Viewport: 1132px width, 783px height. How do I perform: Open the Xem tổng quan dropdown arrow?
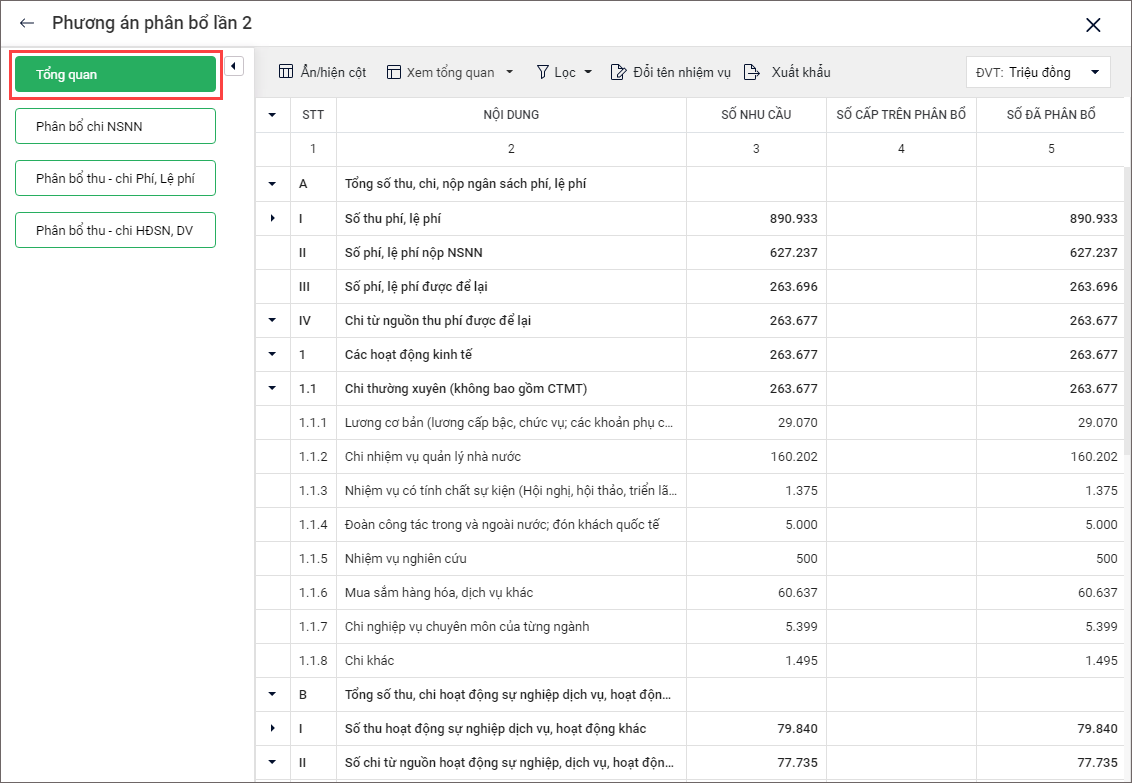coord(509,72)
